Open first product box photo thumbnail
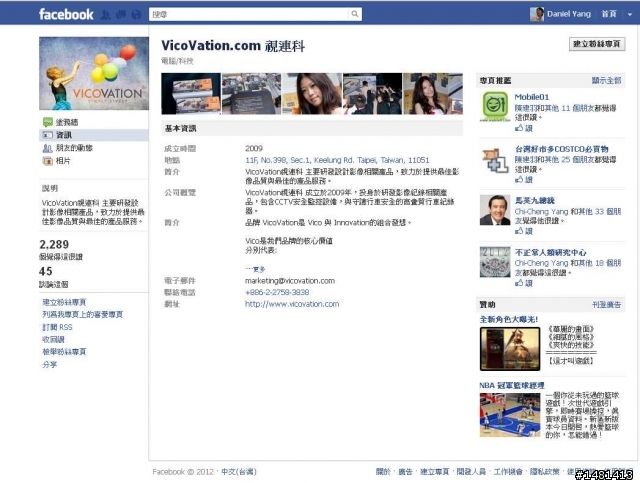 191,93
